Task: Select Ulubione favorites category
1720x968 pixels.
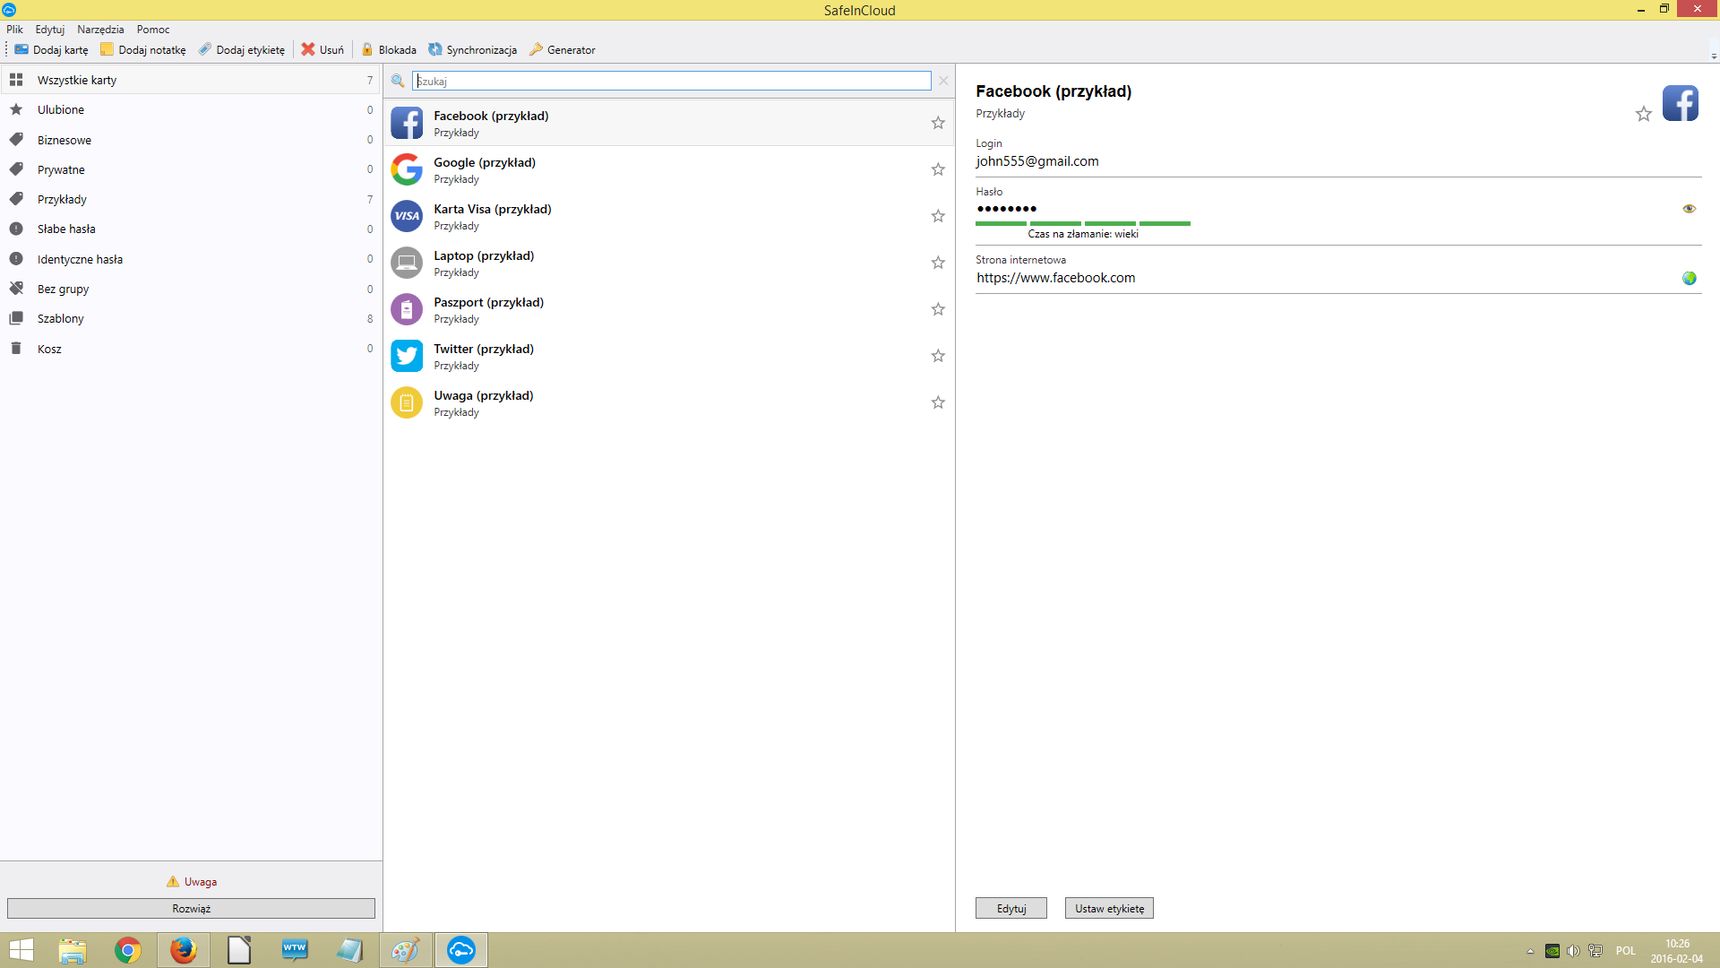Action: coord(191,110)
